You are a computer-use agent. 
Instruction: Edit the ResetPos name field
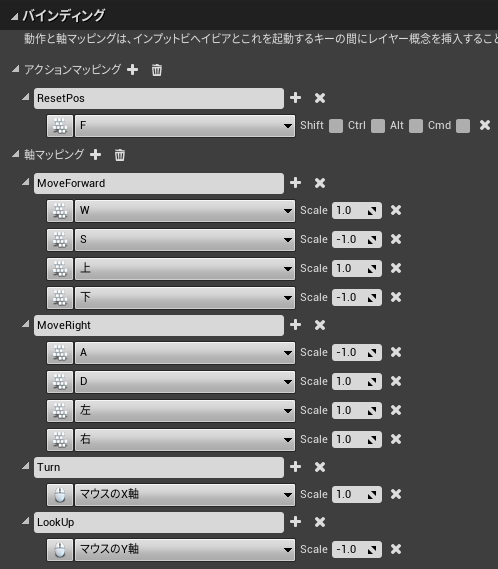point(159,98)
